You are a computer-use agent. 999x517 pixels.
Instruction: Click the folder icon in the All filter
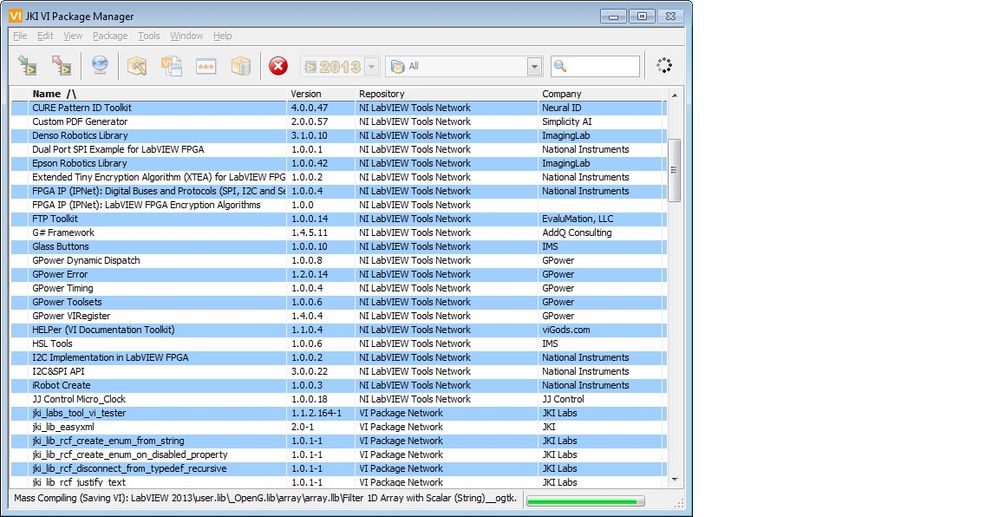(398, 66)
